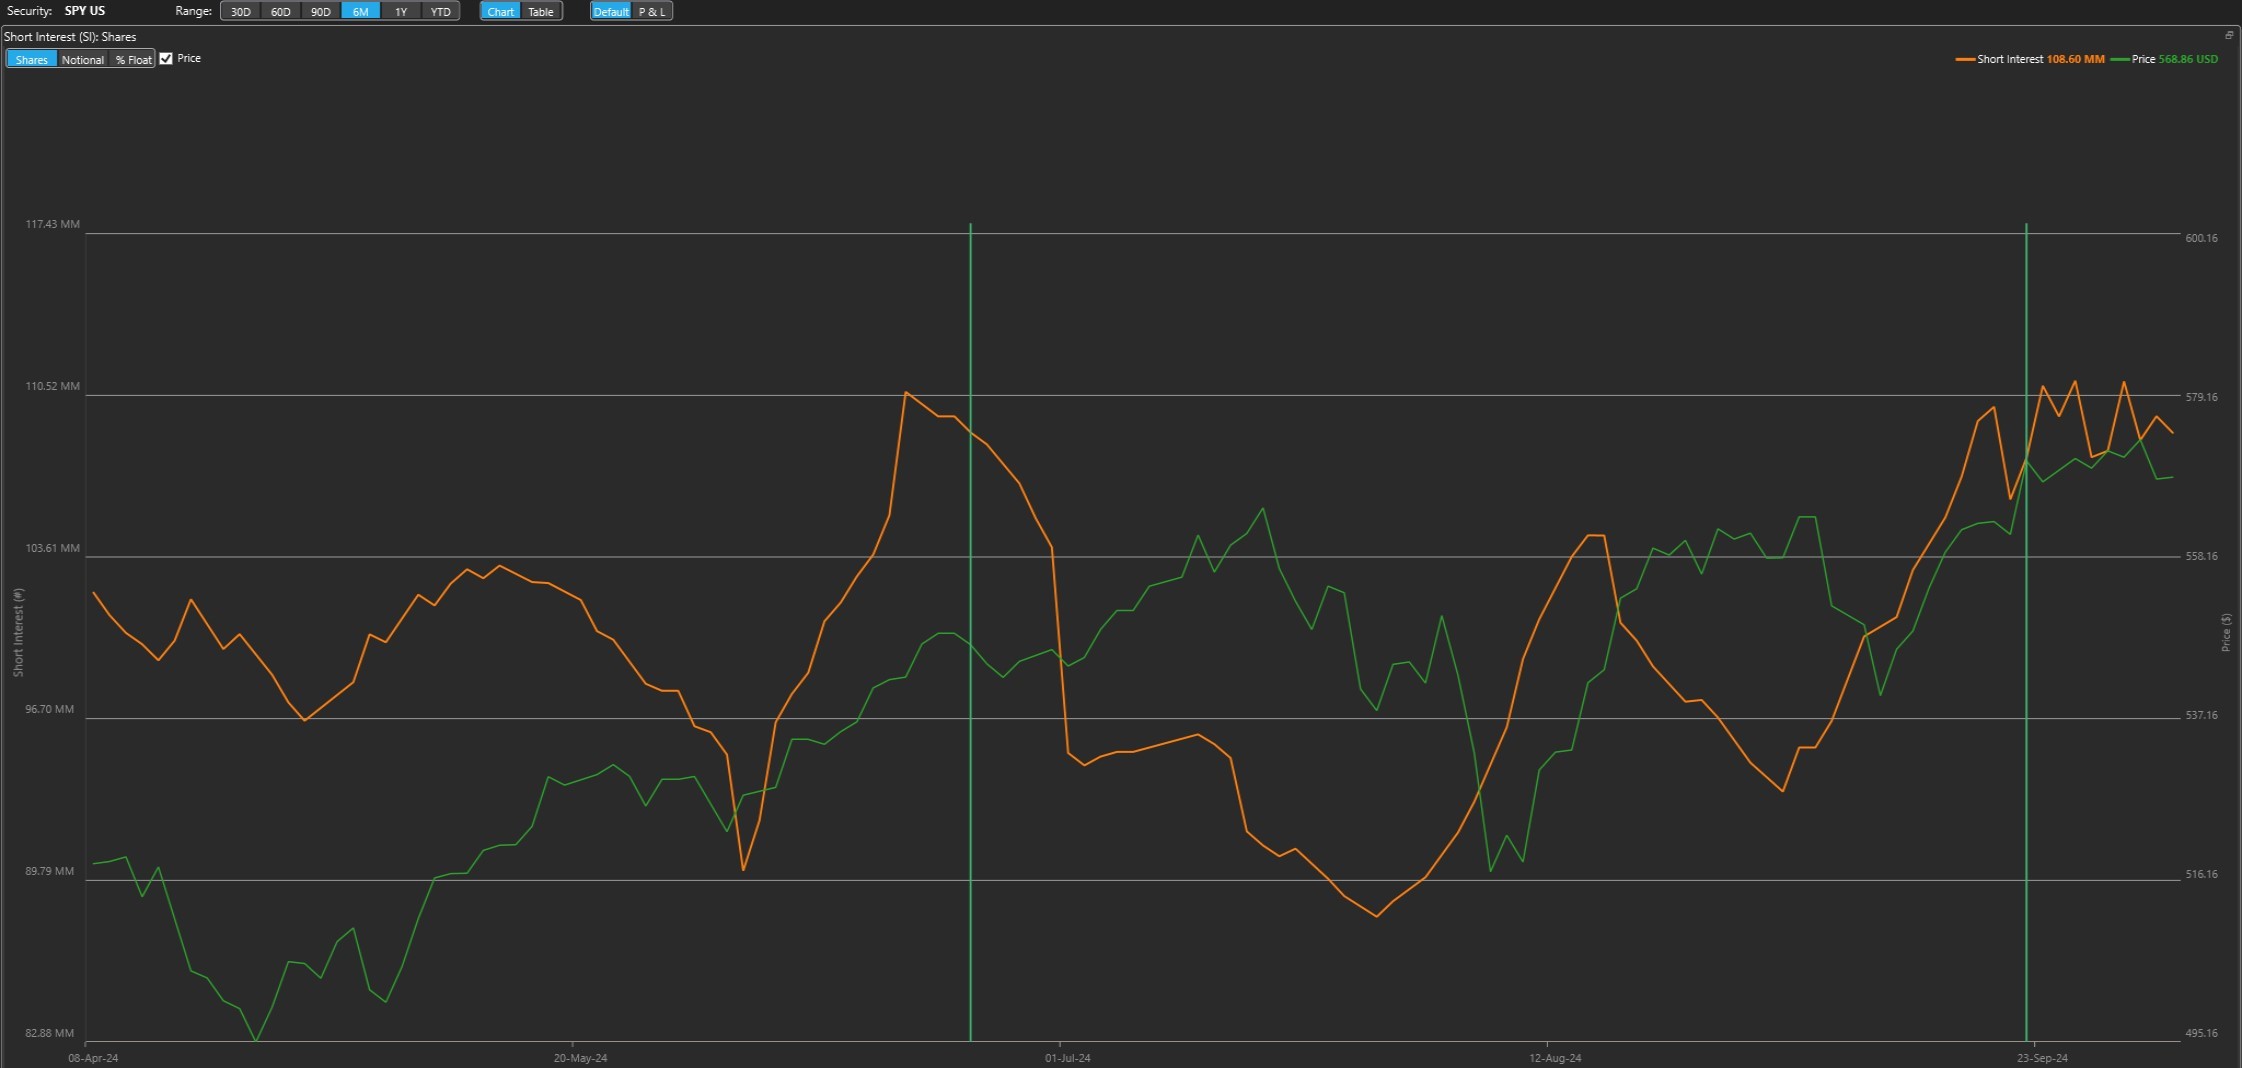The width and height of the screenshot is (2242, 1068).
Task: Choose the Default display mode
Action: pos(611,12)
